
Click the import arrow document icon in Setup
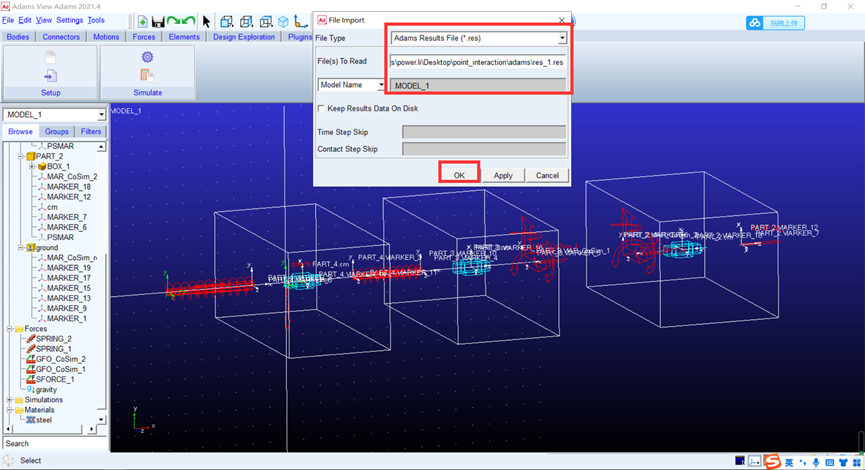pos(50,76)
